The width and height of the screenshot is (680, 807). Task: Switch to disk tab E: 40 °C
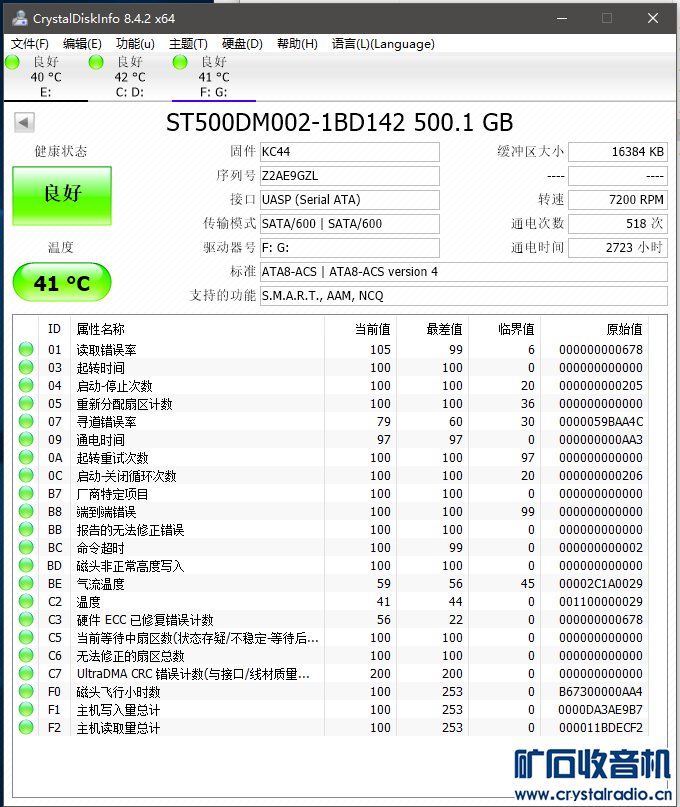pos(46,77)
